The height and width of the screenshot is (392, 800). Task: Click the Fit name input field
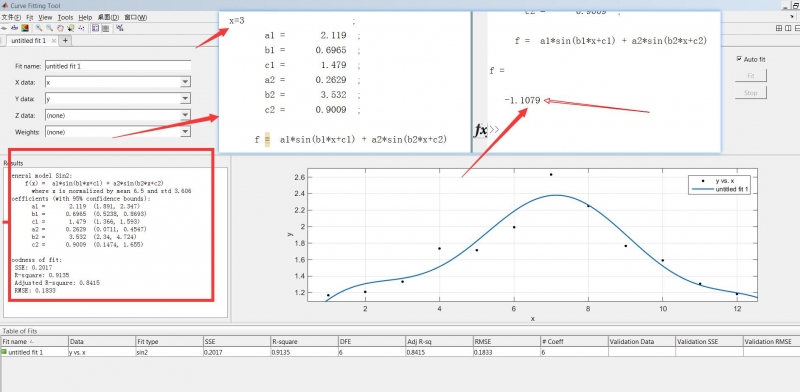point(118,65)
